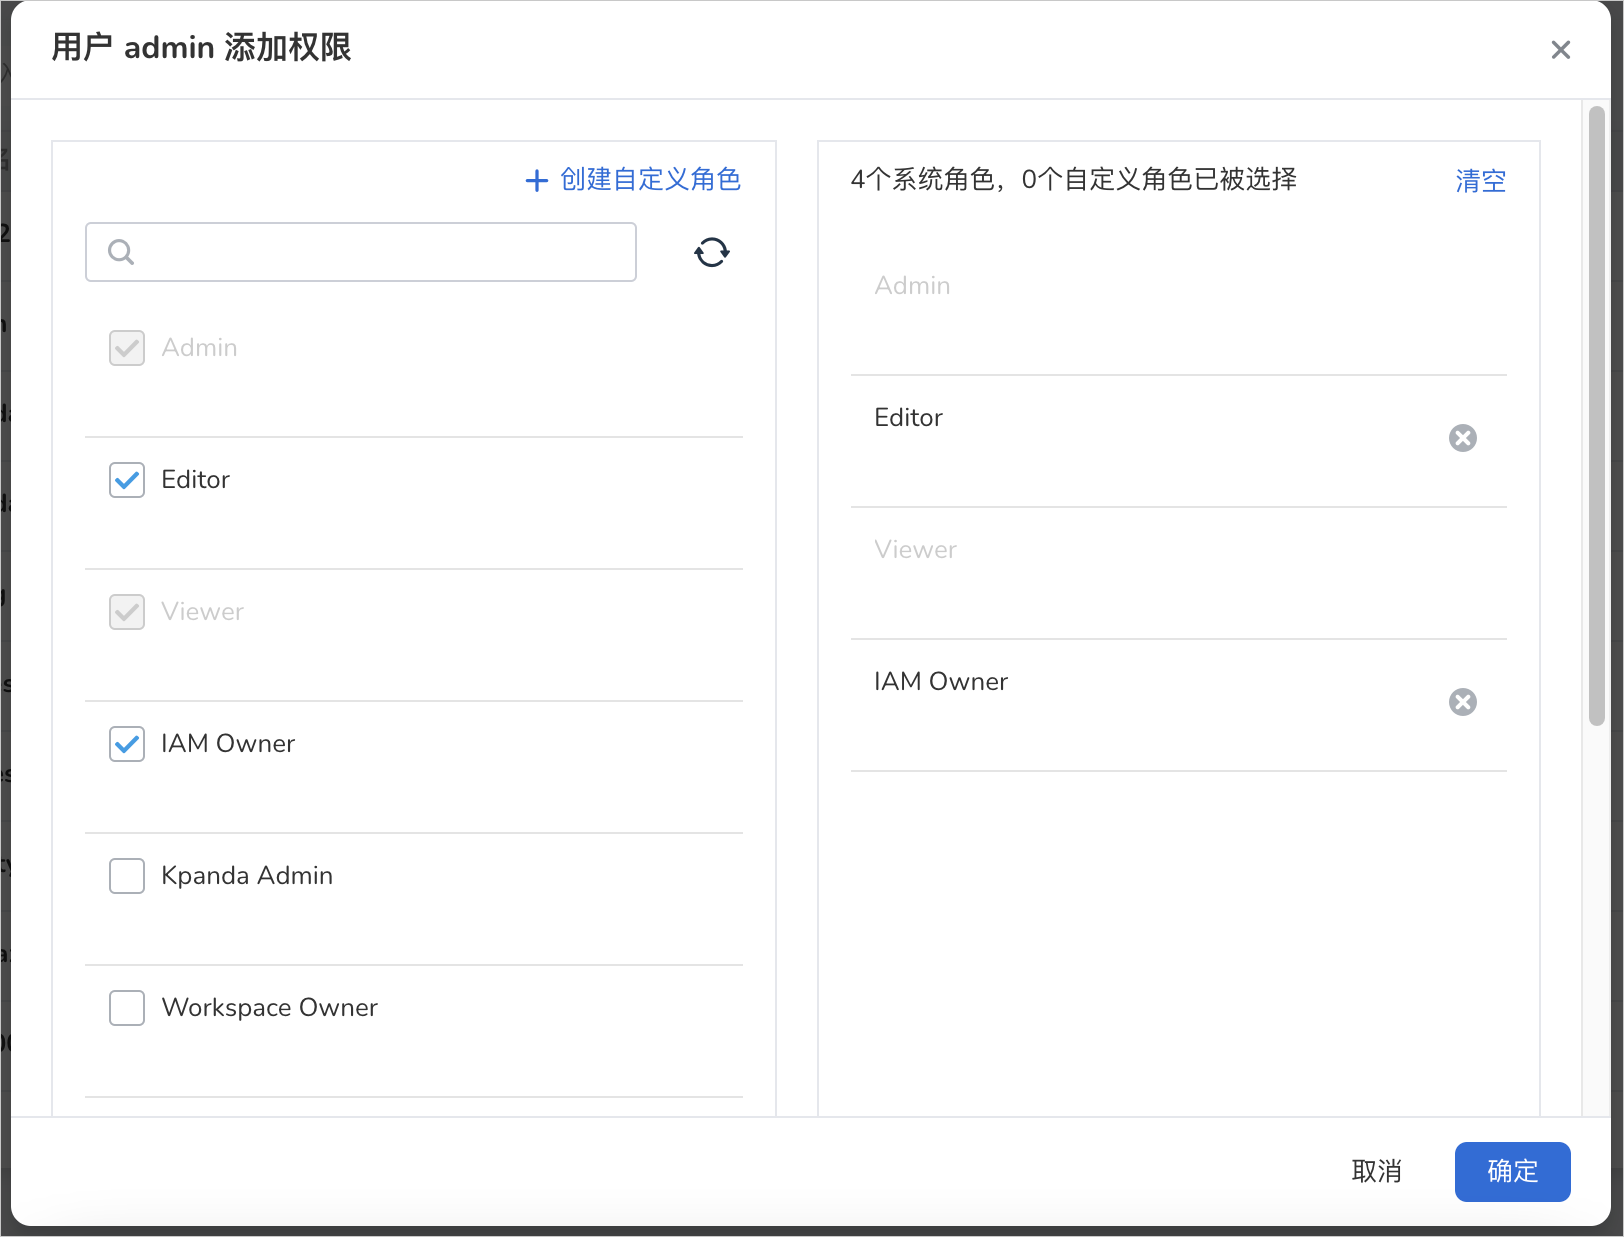Screen dimensions: 1624x1237
Task: Click the disabled Admin checkbox
Action: 127,348
